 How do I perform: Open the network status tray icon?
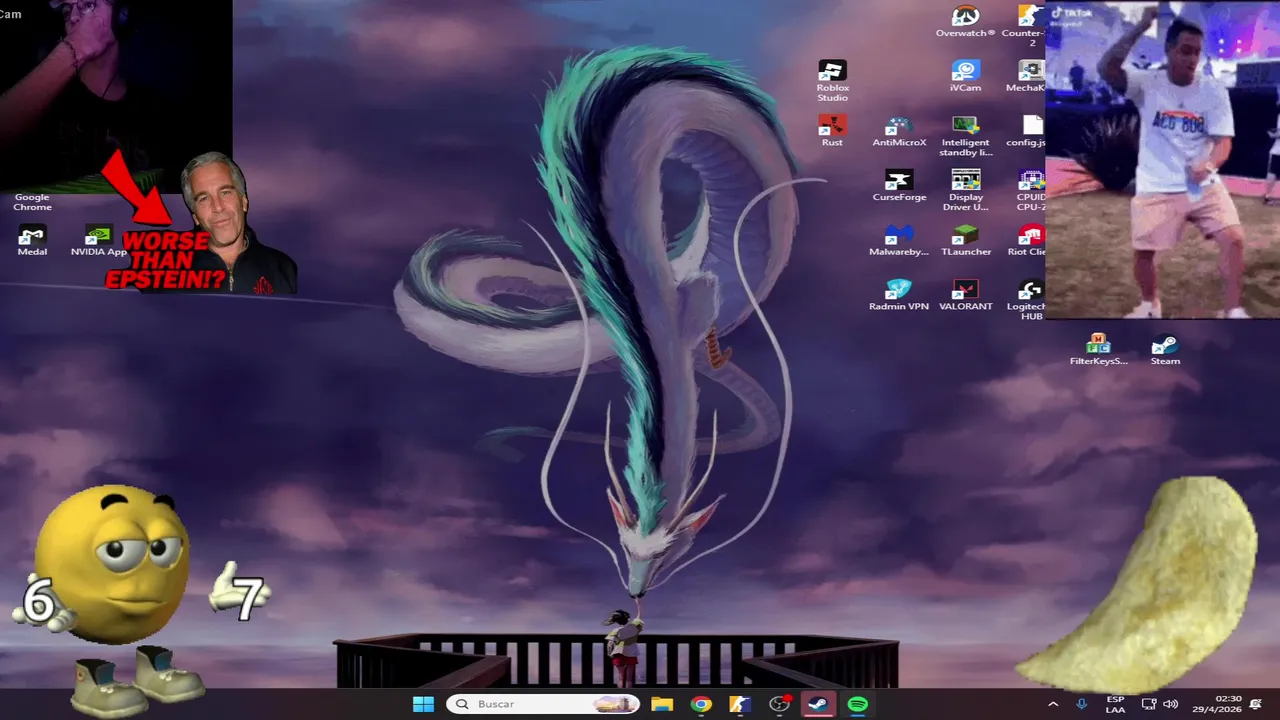click(1149, 704)
